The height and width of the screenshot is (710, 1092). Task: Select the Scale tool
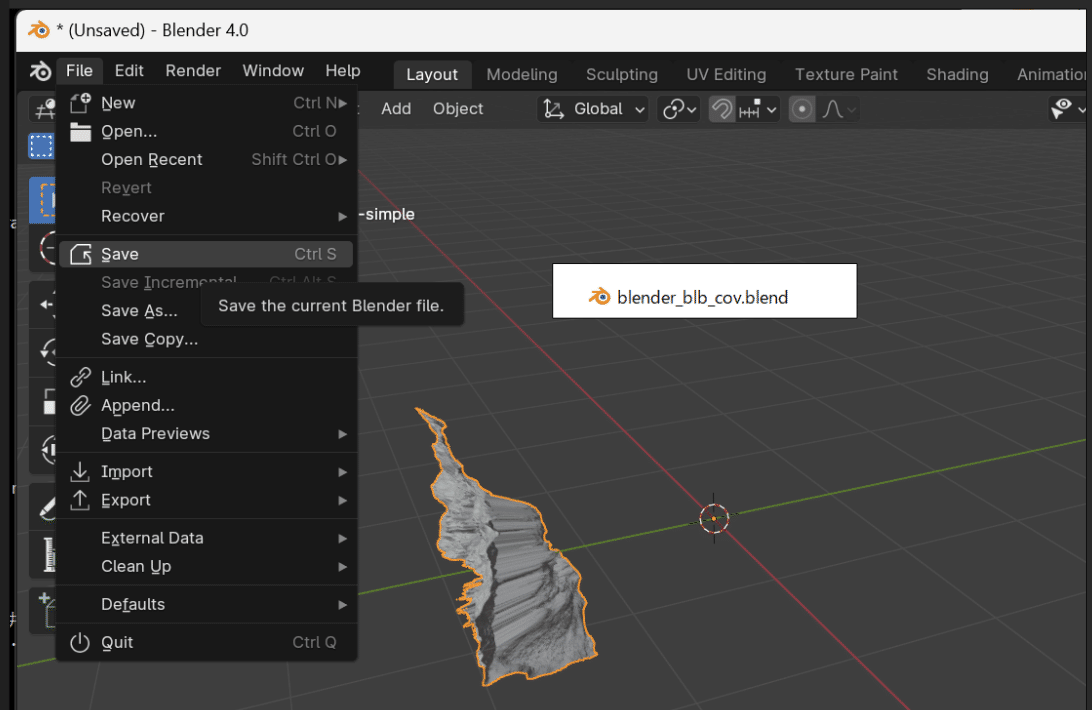(x=45, y=400)
